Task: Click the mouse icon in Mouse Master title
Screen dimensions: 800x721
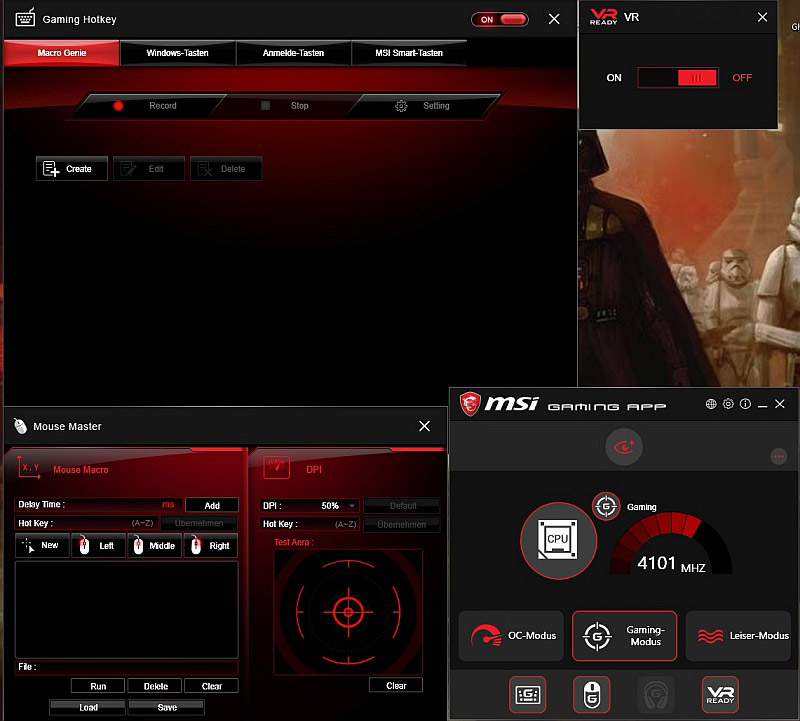Action: coord(20,426)
